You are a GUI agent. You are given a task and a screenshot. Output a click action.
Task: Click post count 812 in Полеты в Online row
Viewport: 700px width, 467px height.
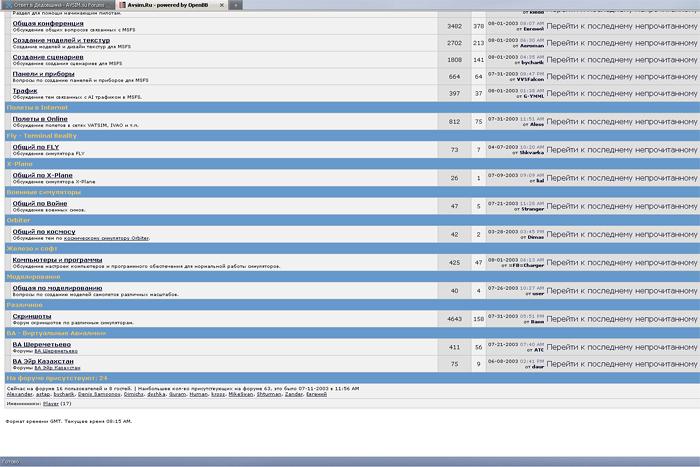pyautogui.click(x=454, y=121)
